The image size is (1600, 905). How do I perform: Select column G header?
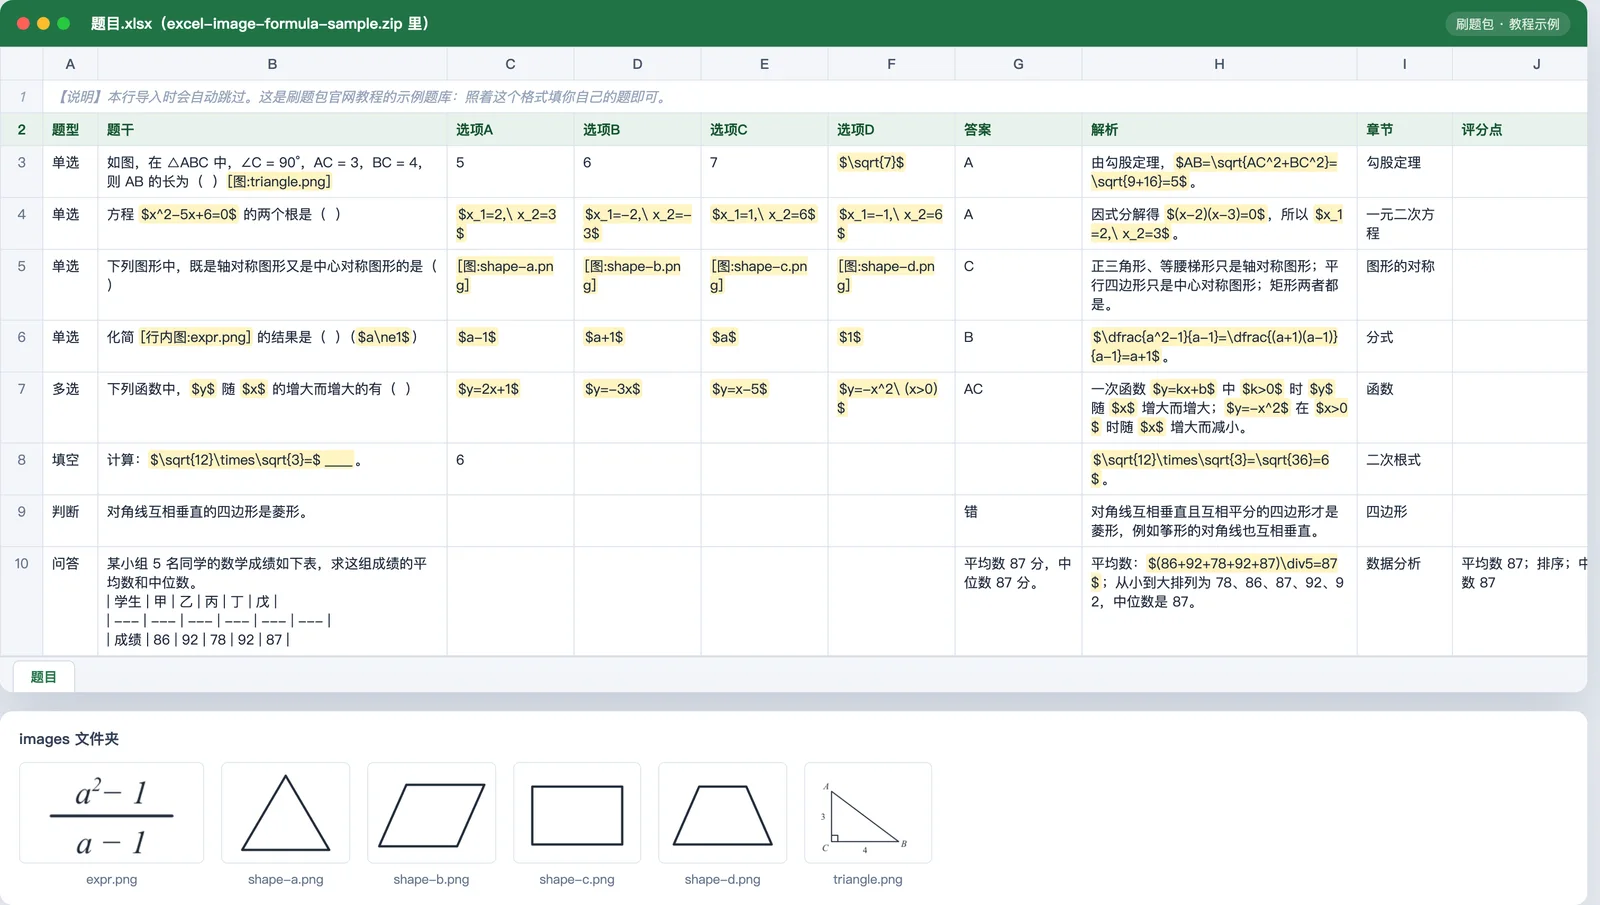tap(1018, 64)
